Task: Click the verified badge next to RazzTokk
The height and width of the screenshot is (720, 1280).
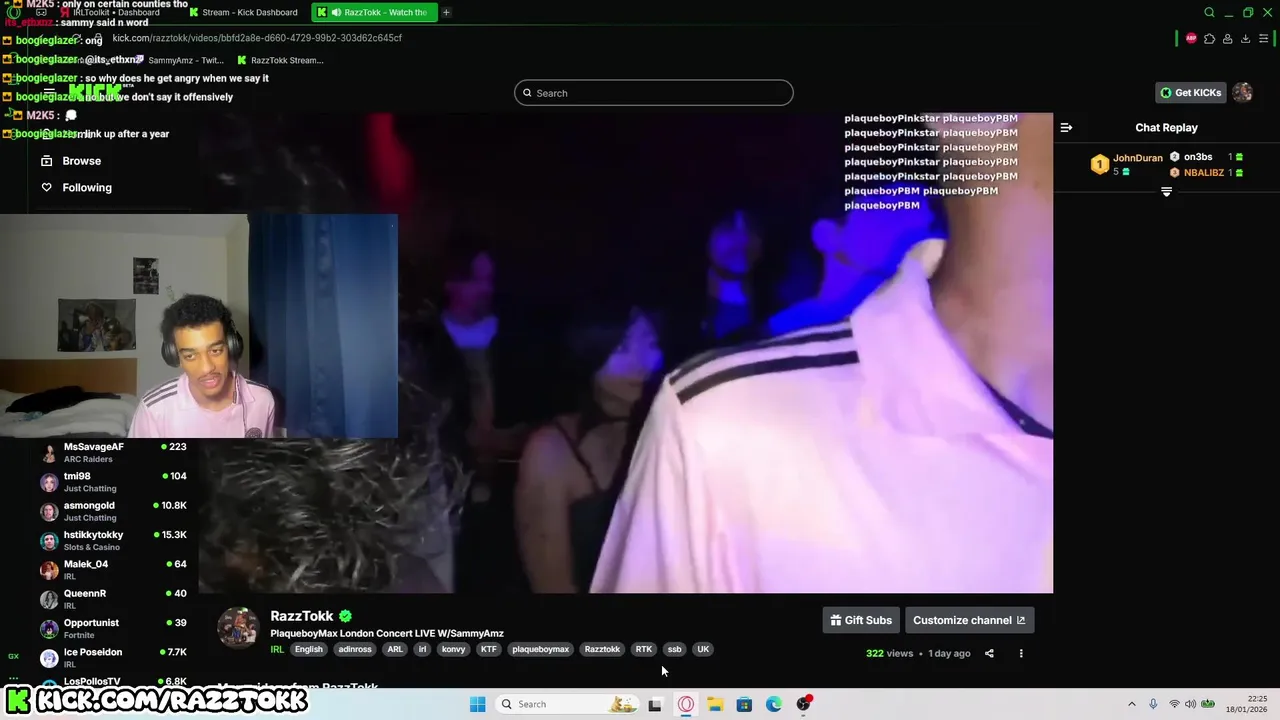Action: point(345,616)
